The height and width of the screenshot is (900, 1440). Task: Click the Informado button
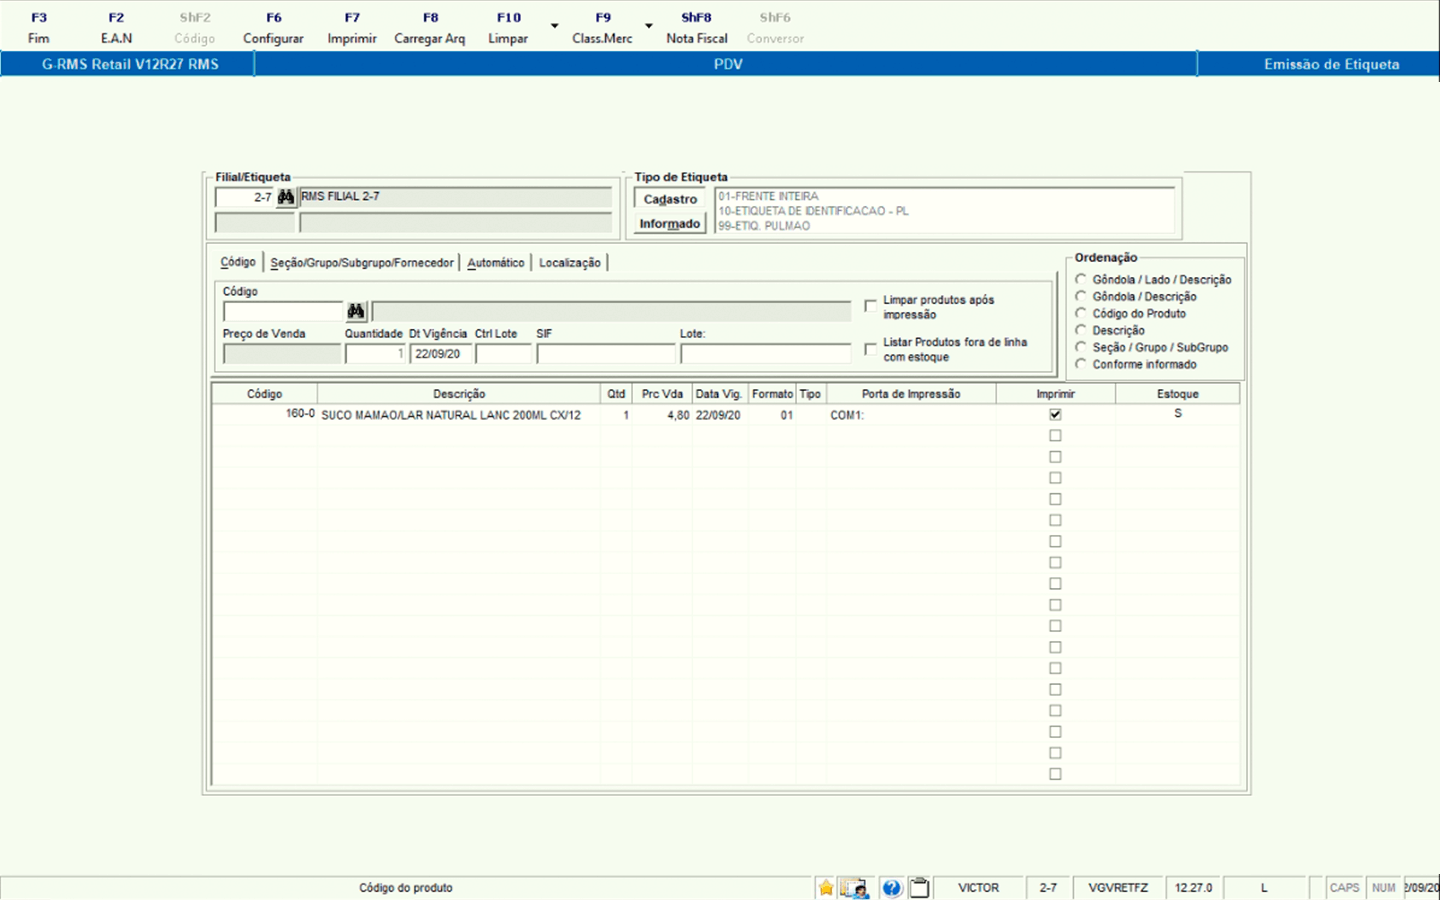coord(670,224)
